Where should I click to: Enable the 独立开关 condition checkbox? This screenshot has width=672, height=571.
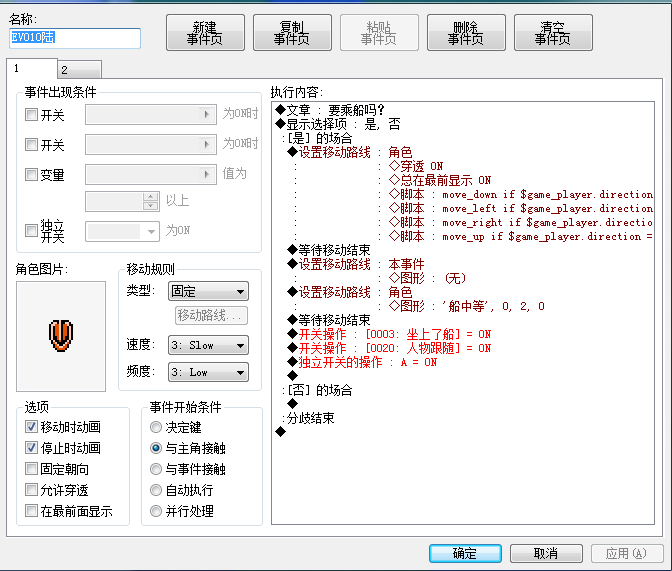tap(31, 230)
